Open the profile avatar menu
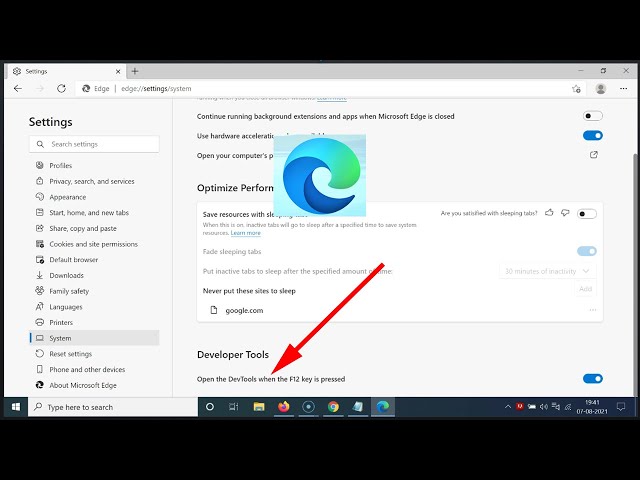This screenshot has height=480, width=640. click(600, 89)
